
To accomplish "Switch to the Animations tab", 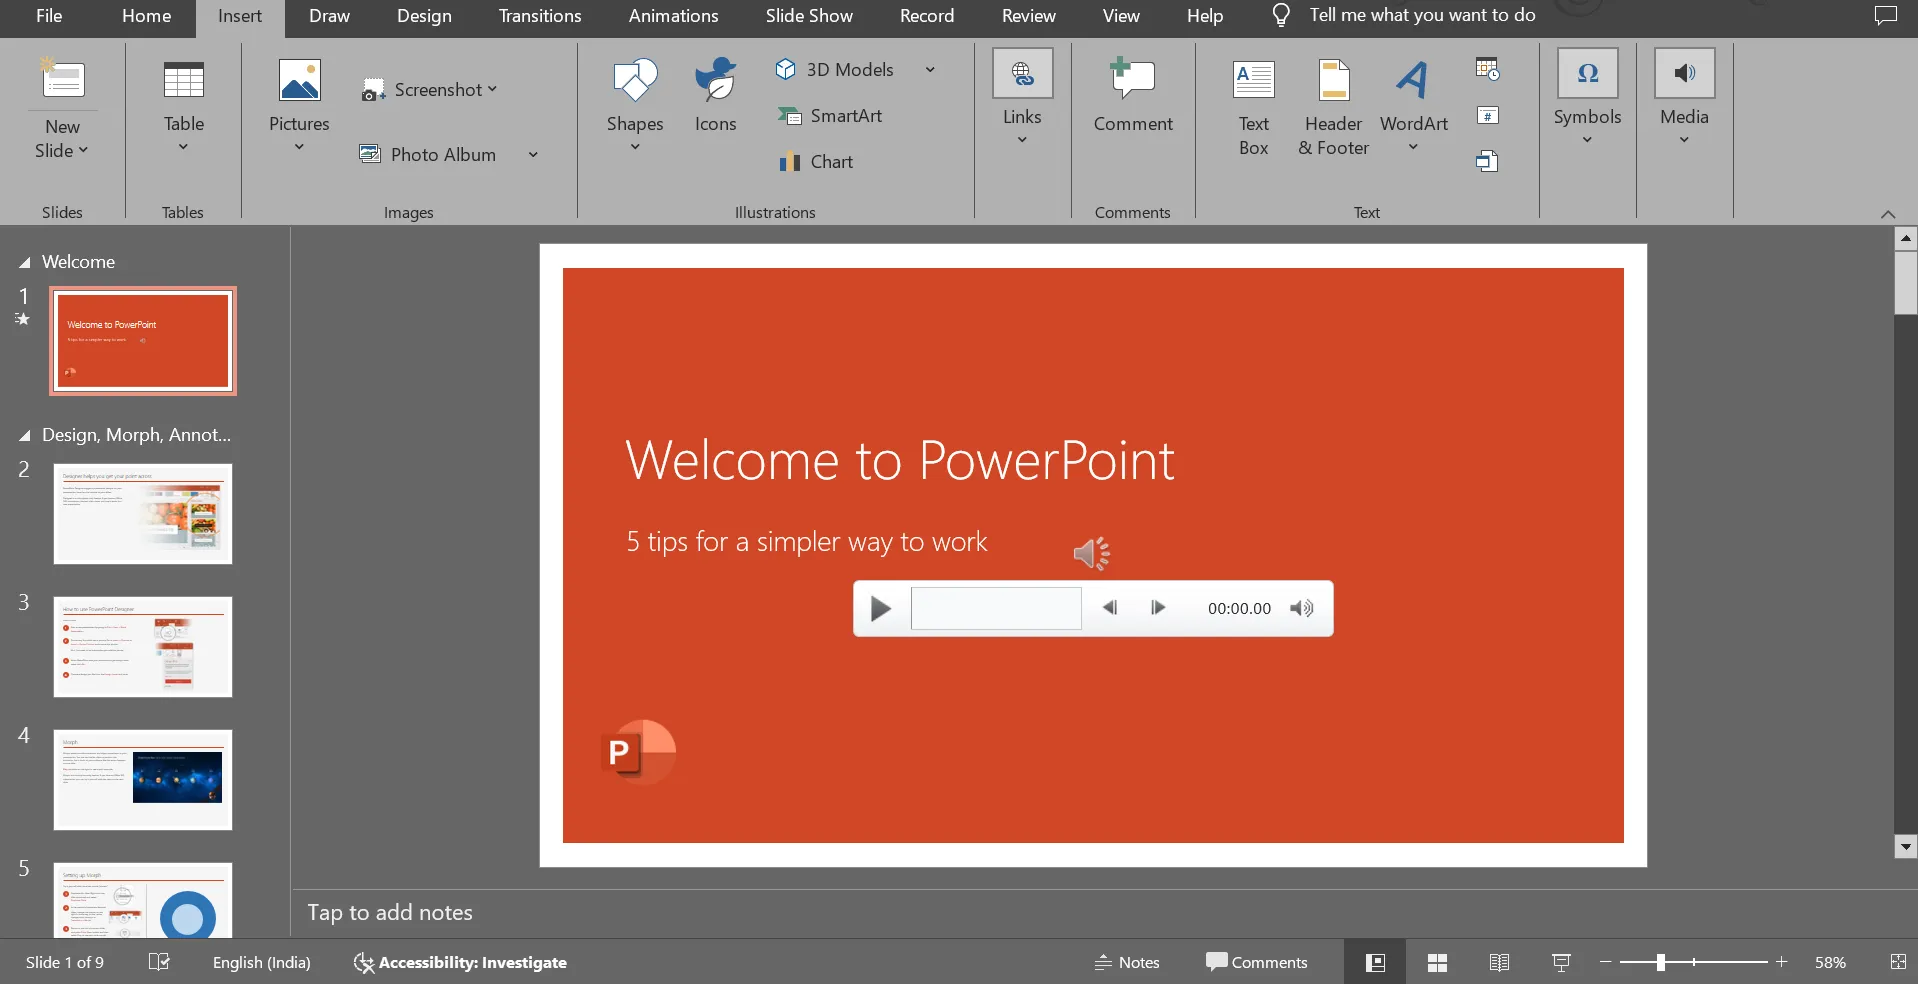I will click(673, 16).
